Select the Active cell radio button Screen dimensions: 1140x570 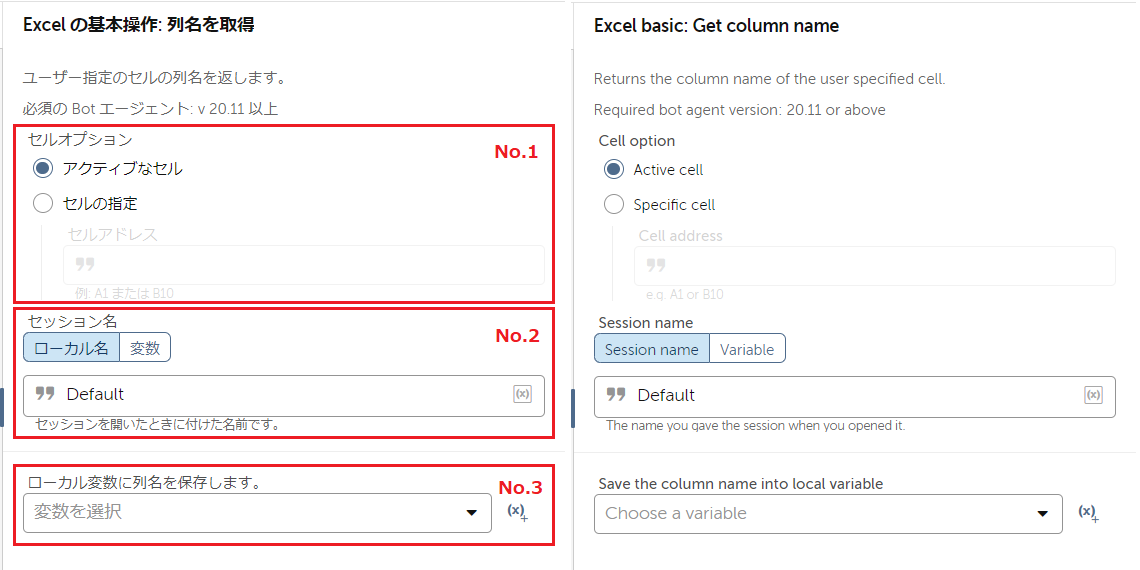(614, 169)
